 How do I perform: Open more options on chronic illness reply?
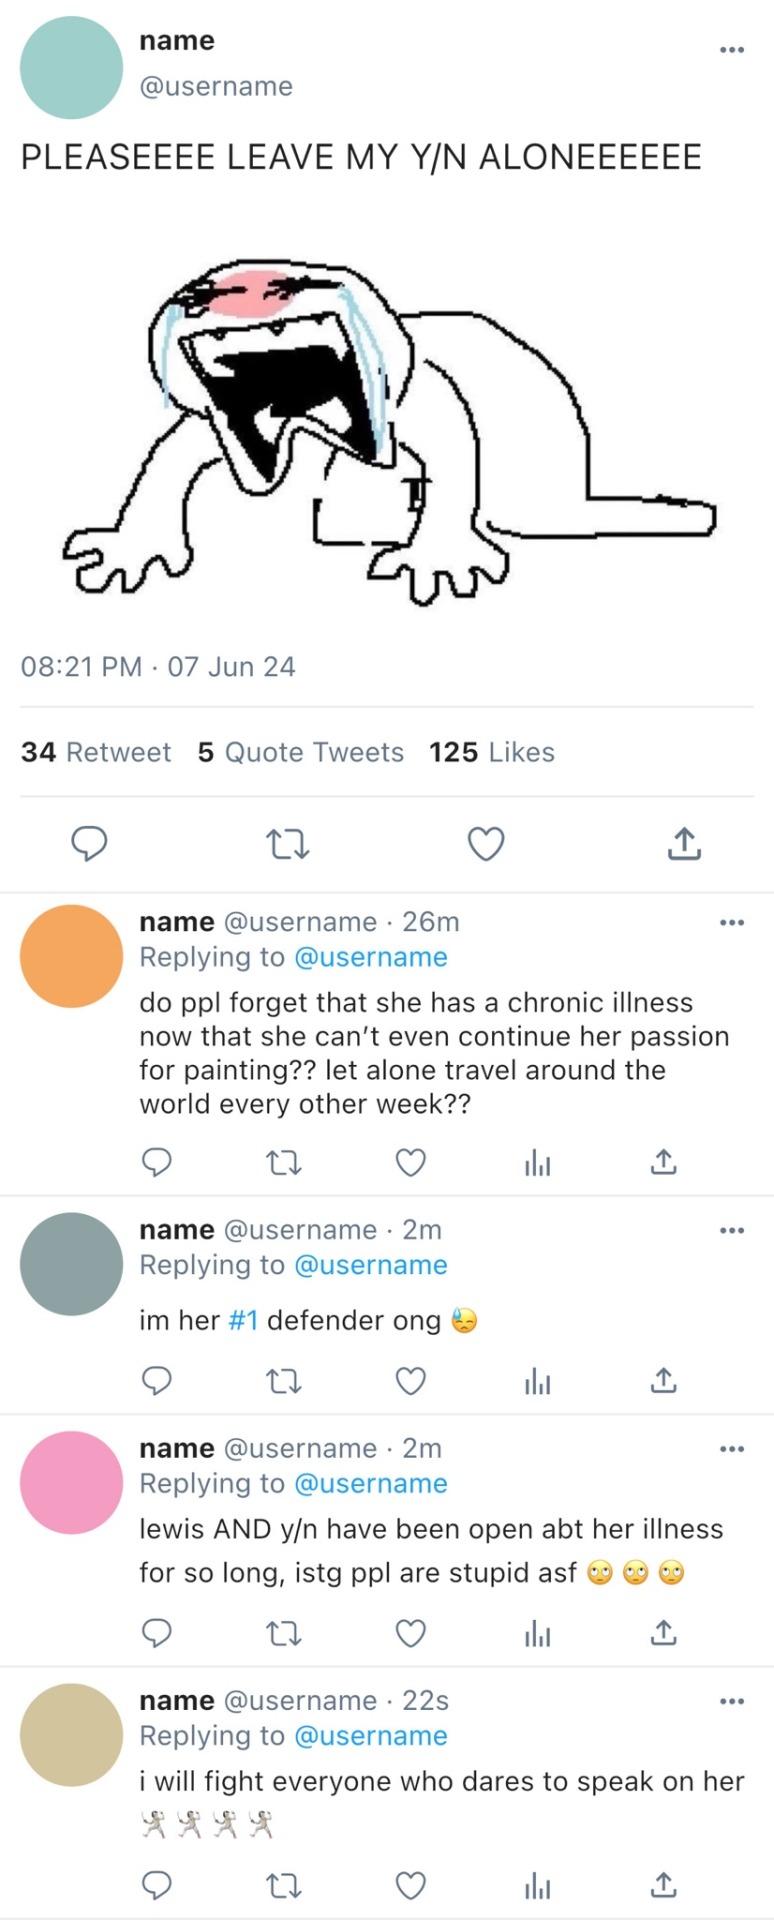(732, 922)
